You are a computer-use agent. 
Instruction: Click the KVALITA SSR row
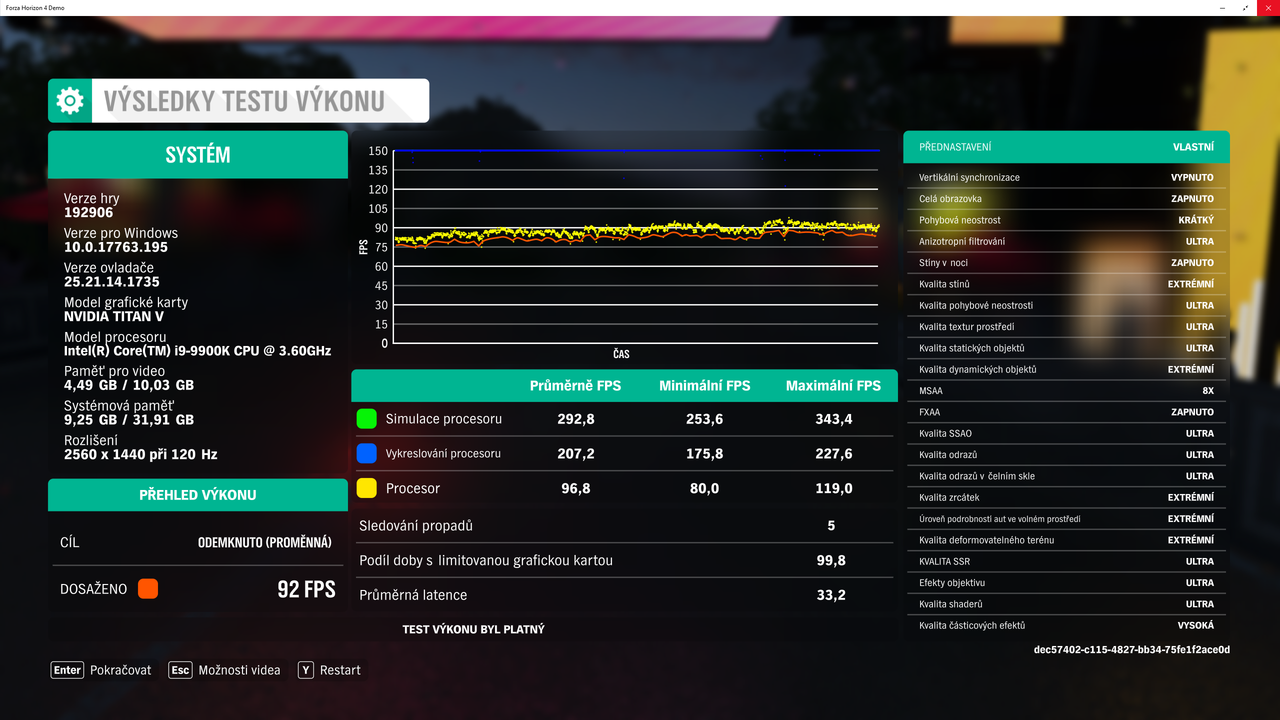tap(1066, 561)
